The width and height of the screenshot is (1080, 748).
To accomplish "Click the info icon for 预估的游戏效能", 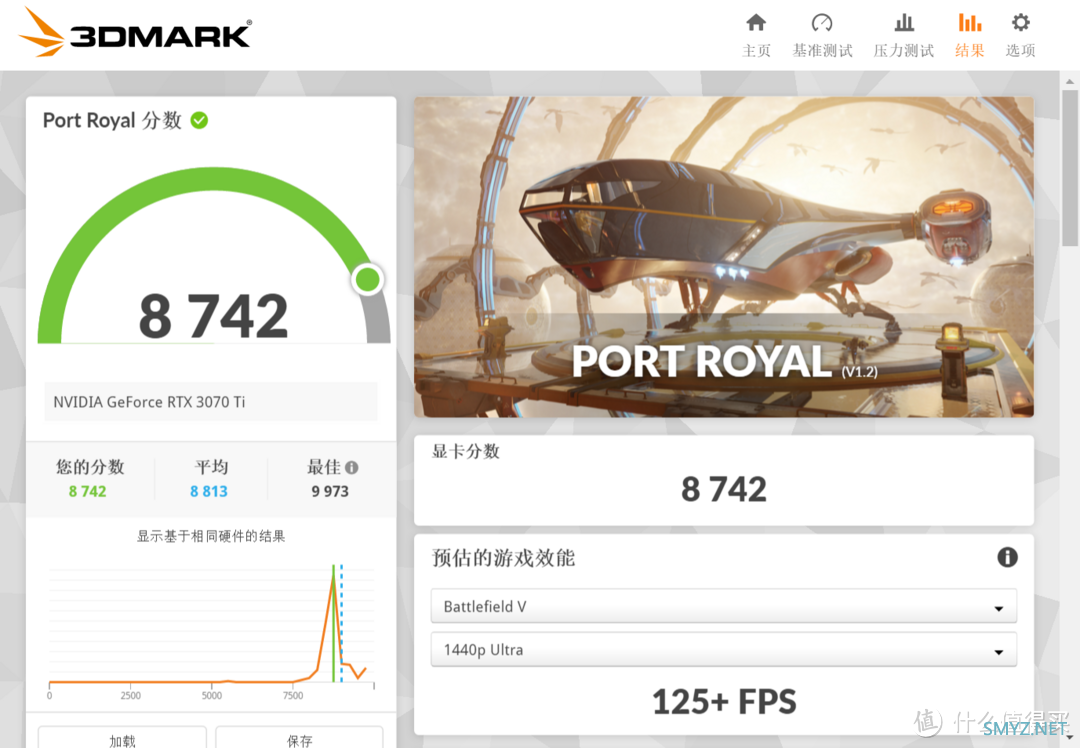I will tap(1007, 557).
